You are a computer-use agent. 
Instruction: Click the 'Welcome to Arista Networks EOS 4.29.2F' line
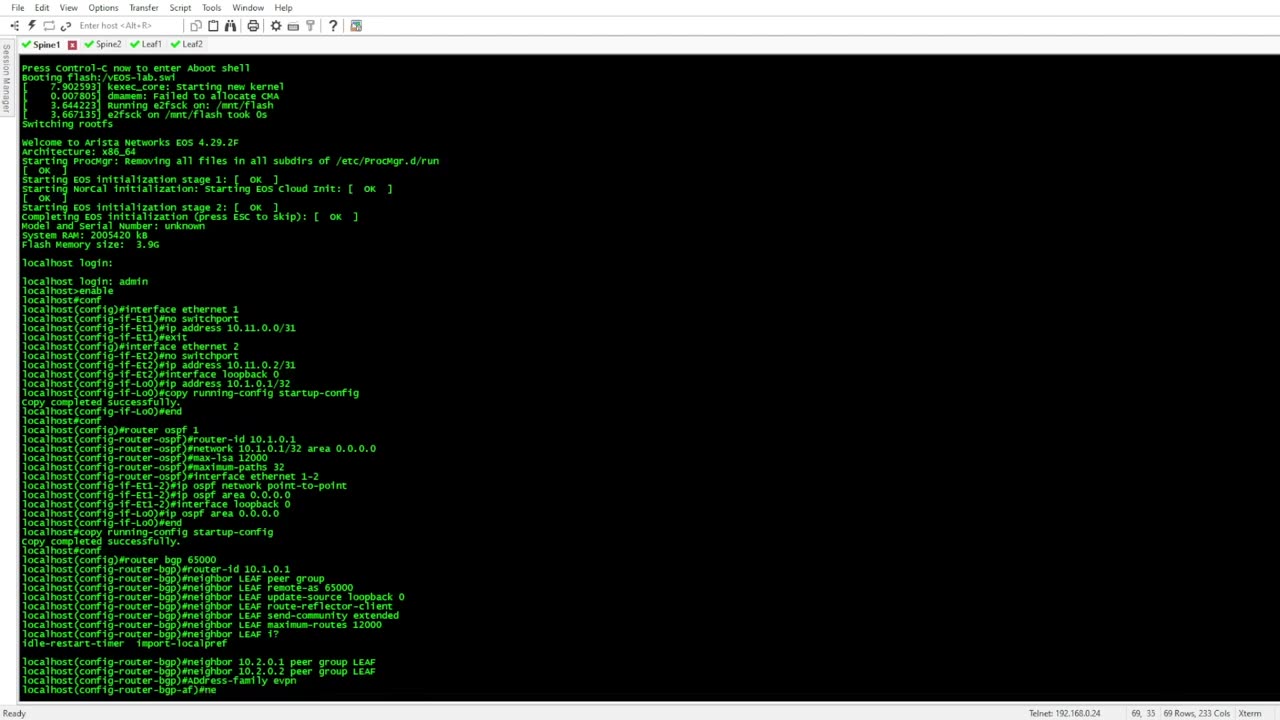[x=130, y=142]
